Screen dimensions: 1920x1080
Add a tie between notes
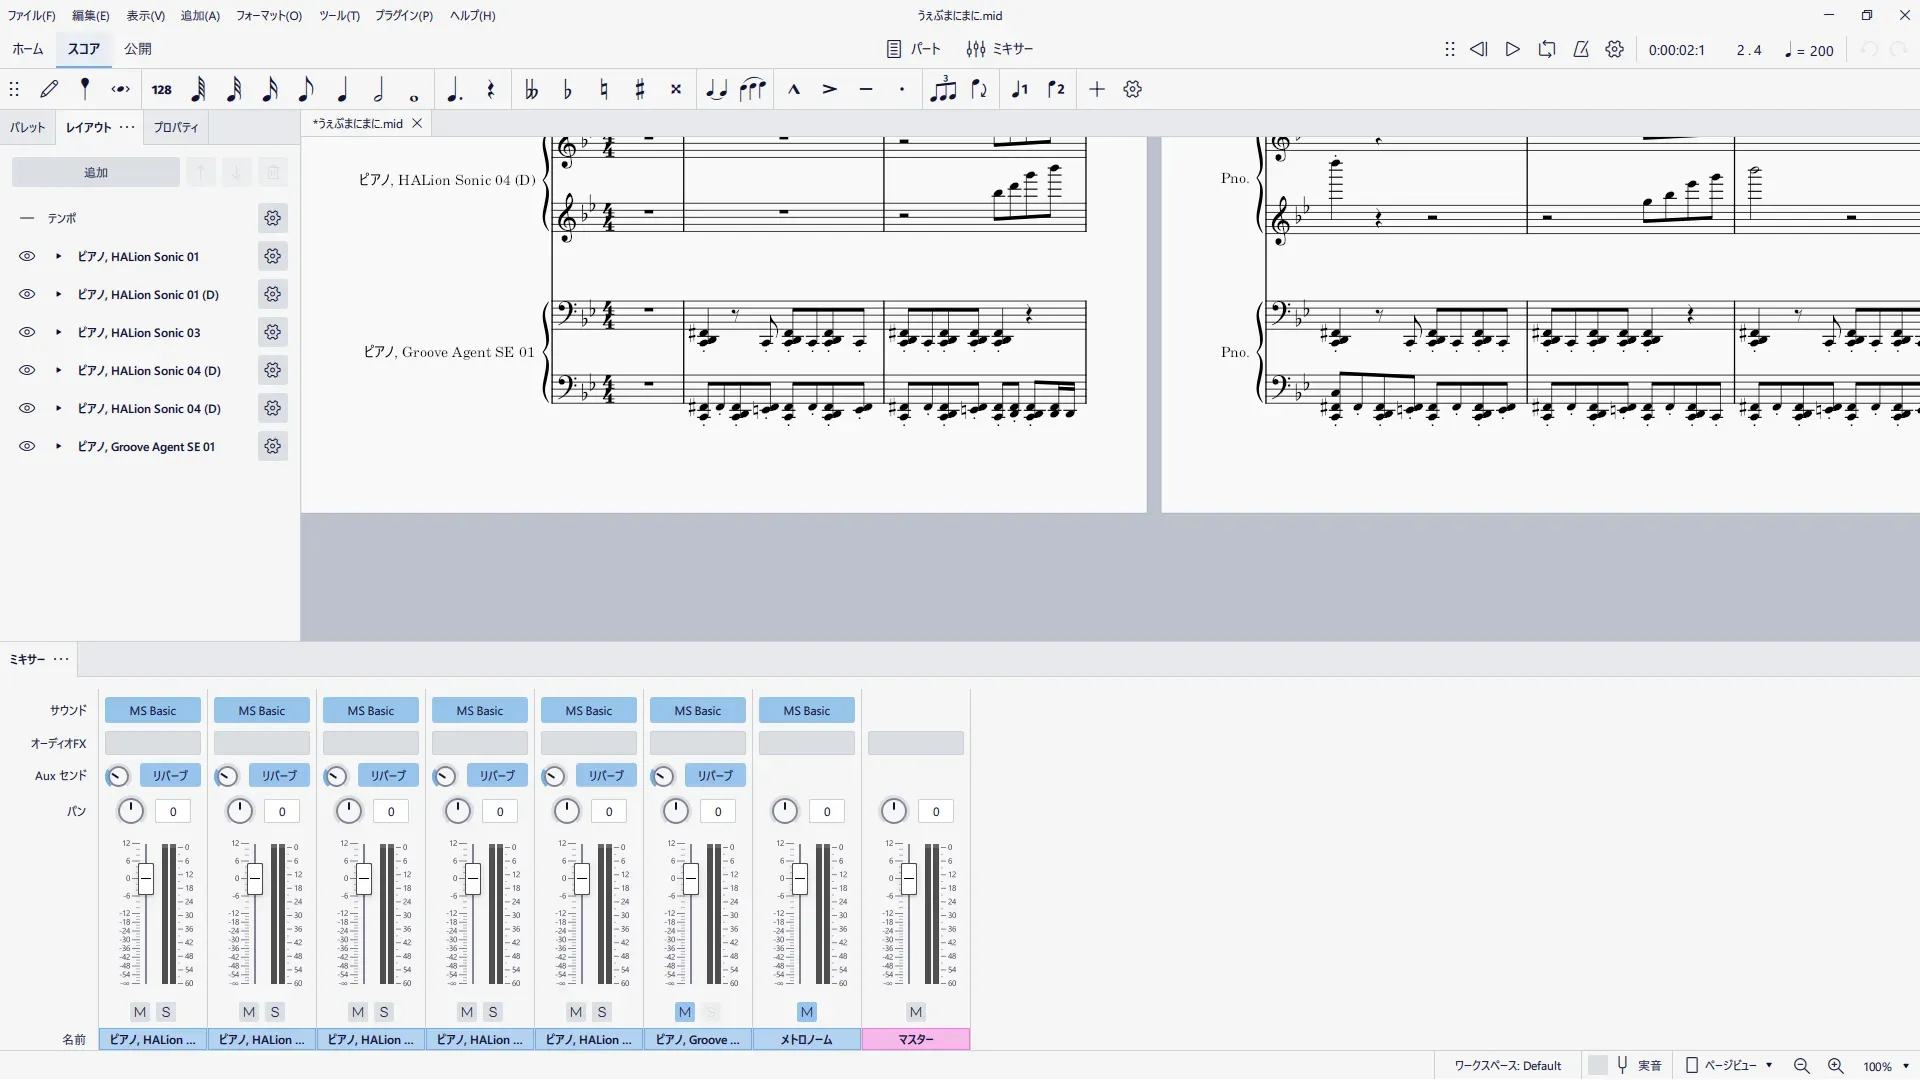point(716,90)
